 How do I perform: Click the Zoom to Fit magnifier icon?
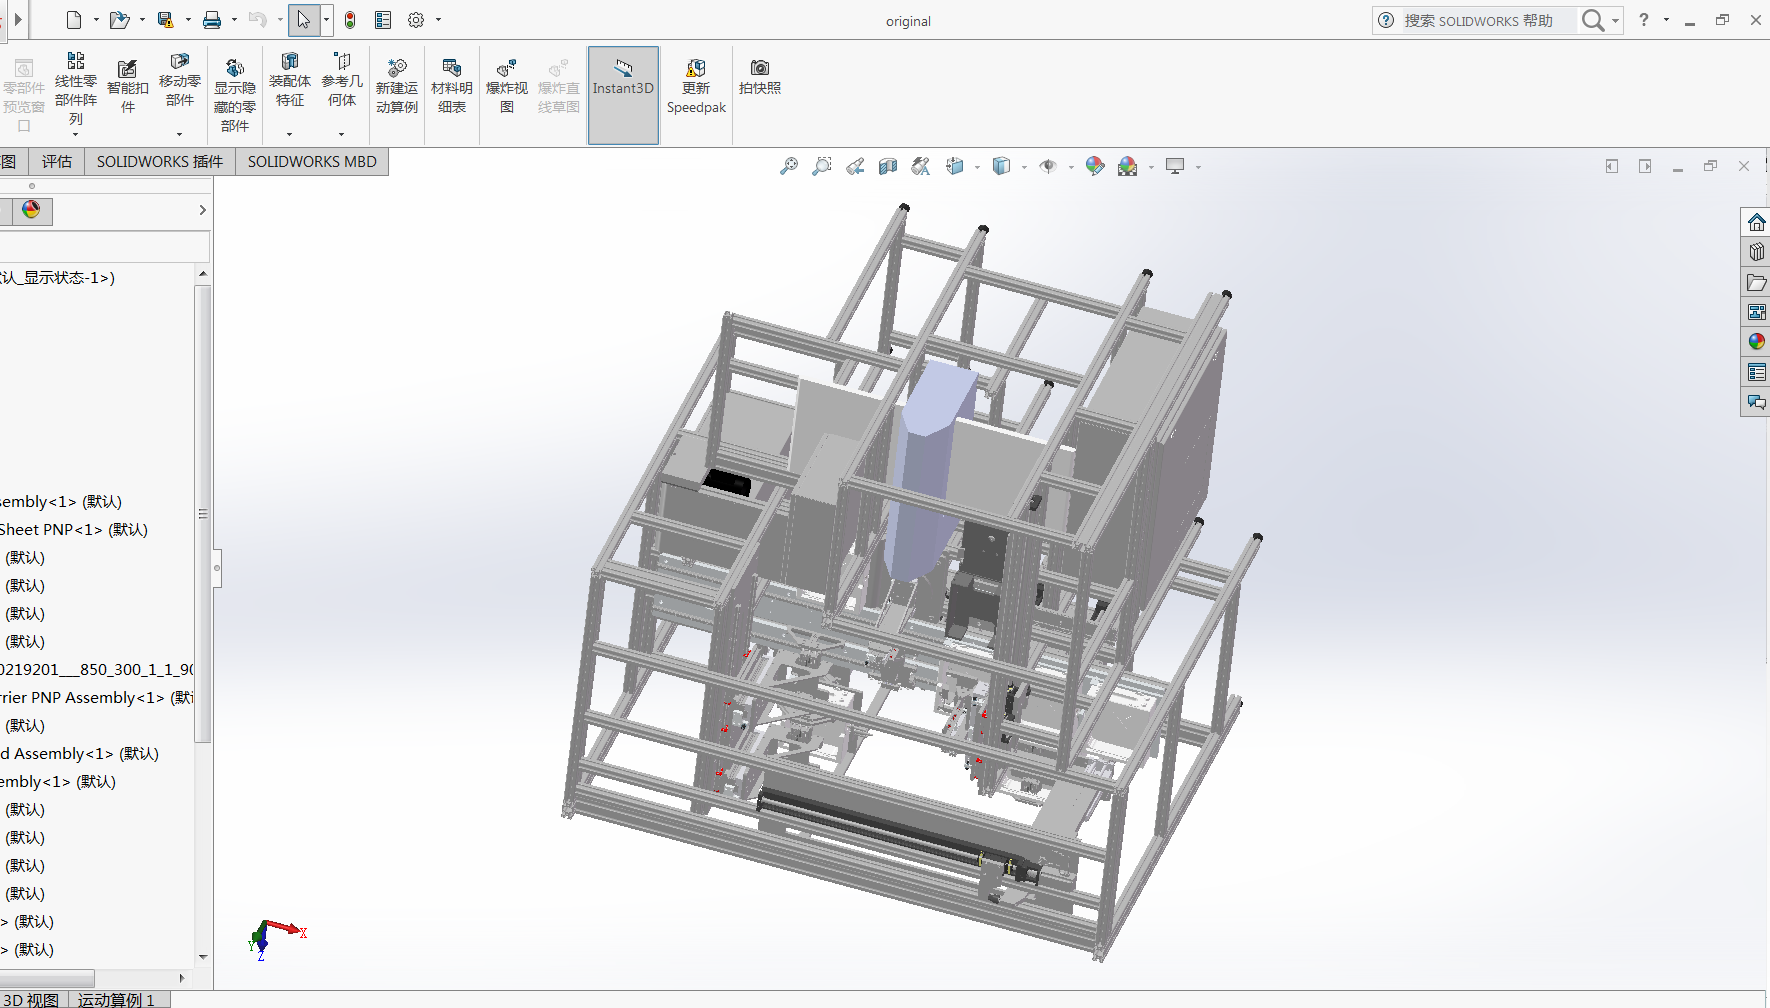pos(789,166)
